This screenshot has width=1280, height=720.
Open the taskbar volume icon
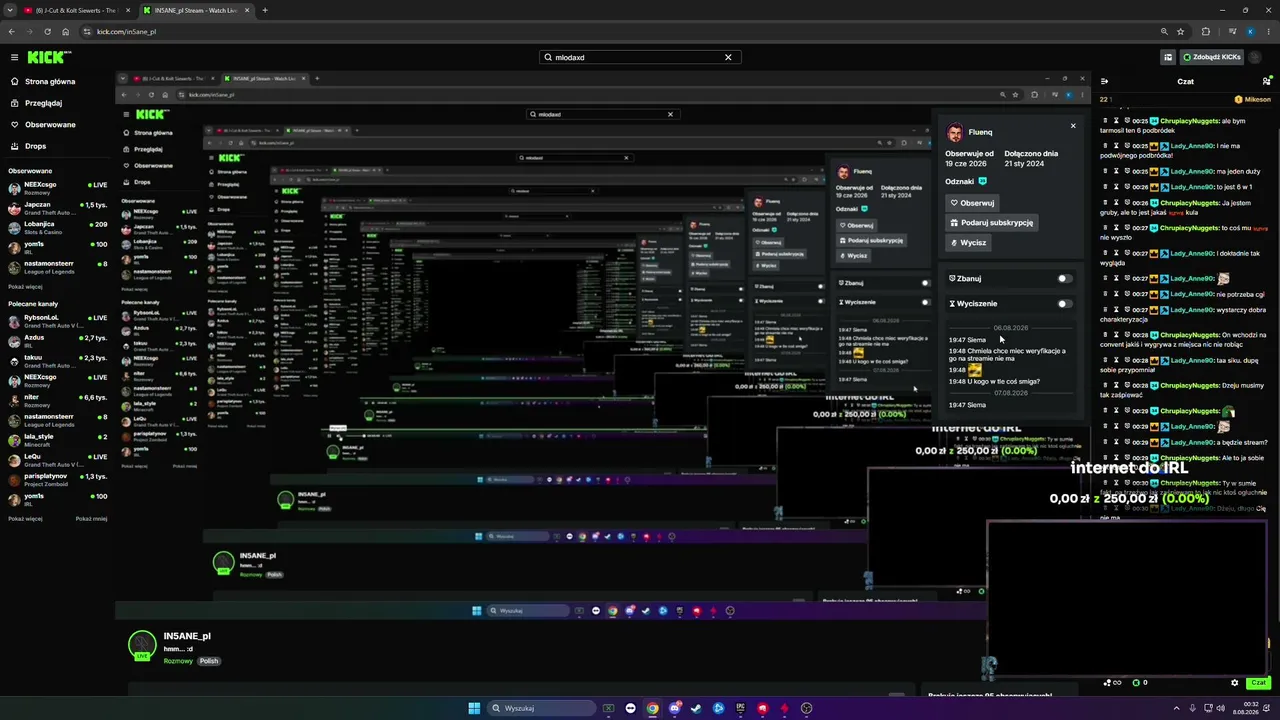click(1220, 708)
